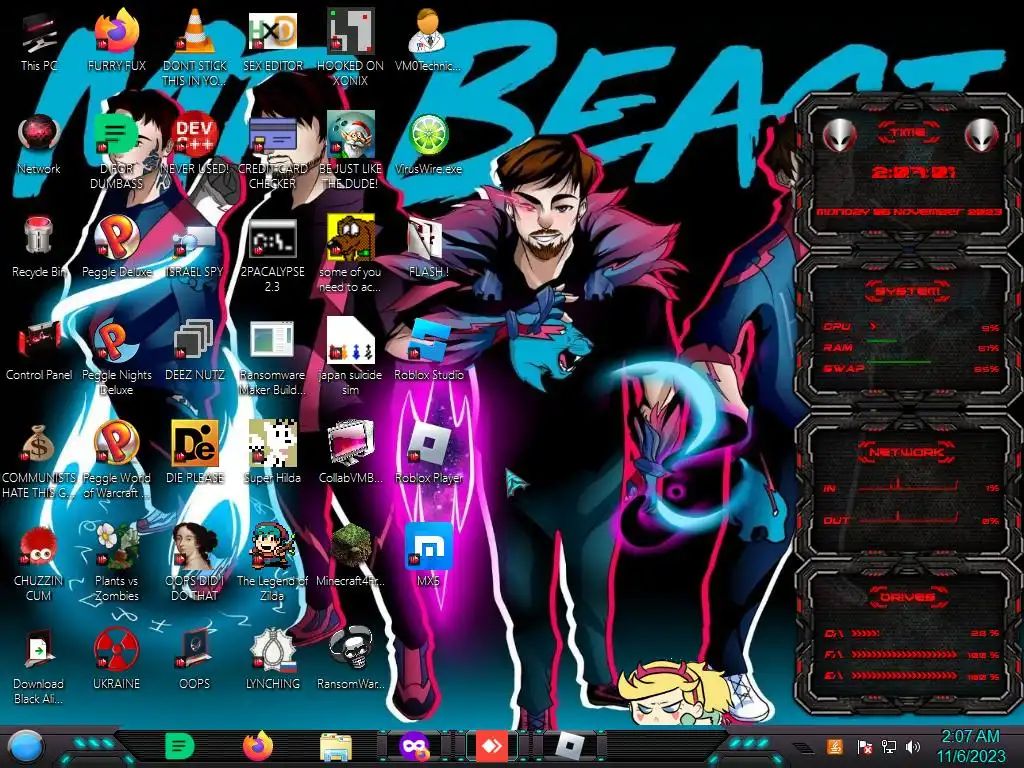Open the Ransomware Maker Build... icon
Image resolution: width=1024 pixels, height=768 pixels.
[272, 341]
